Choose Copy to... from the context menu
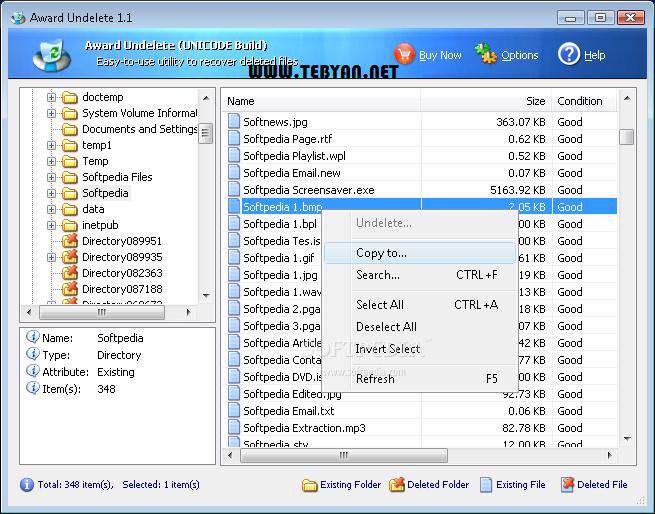 coord(420,253)
